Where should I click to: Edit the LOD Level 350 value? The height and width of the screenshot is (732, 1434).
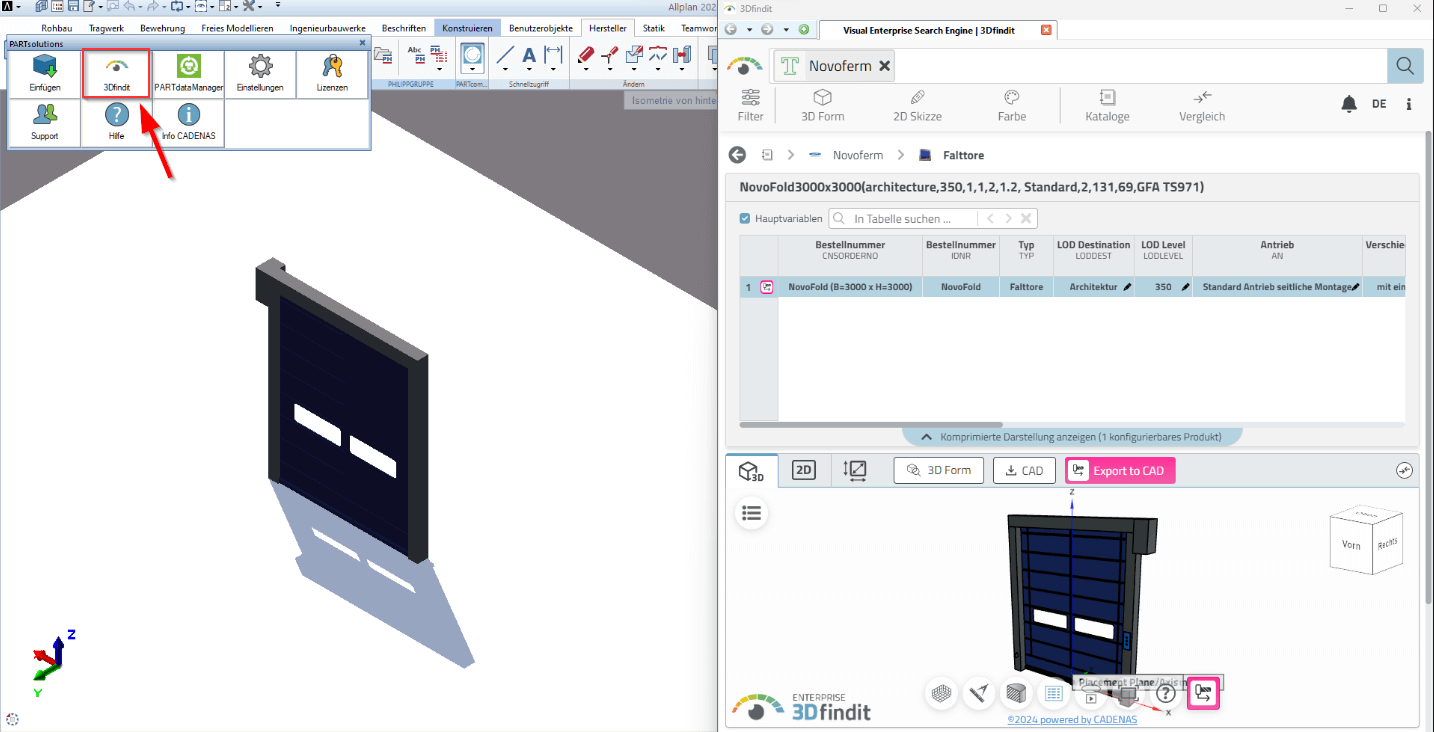tap(1186, 287)
